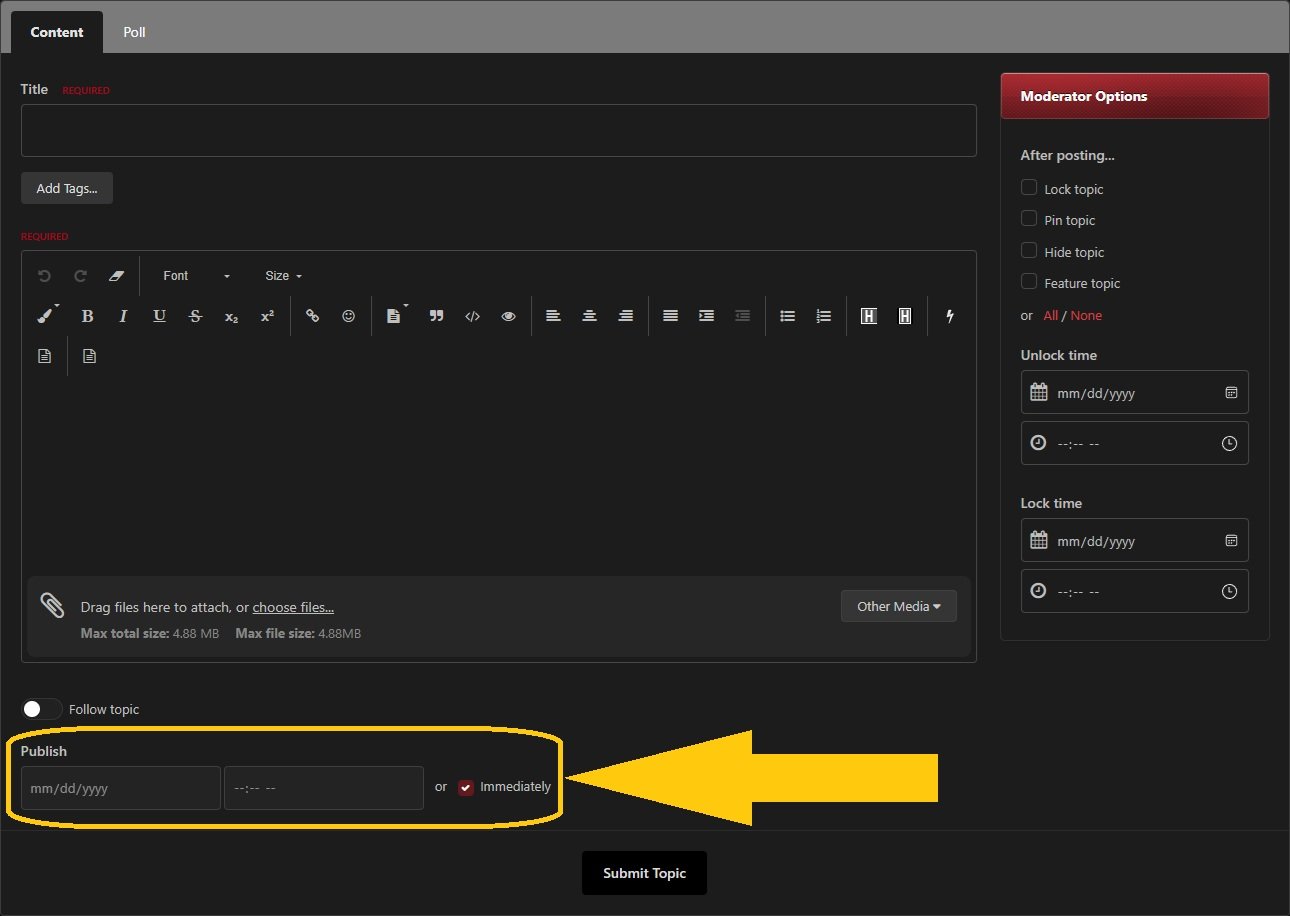The image size is (1290, 916).
Task: Insert a bulleted list
Action: tap(787, 316)
